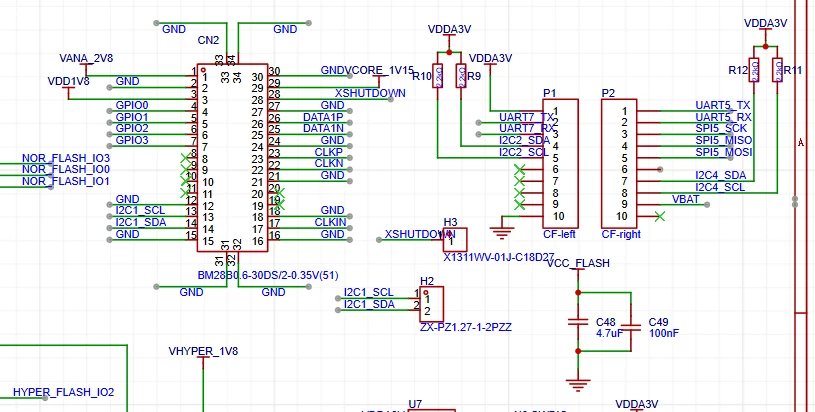Select the I2C2_SDA net label
The height and width of the screenshot is (412, 815).
[524, 140]
